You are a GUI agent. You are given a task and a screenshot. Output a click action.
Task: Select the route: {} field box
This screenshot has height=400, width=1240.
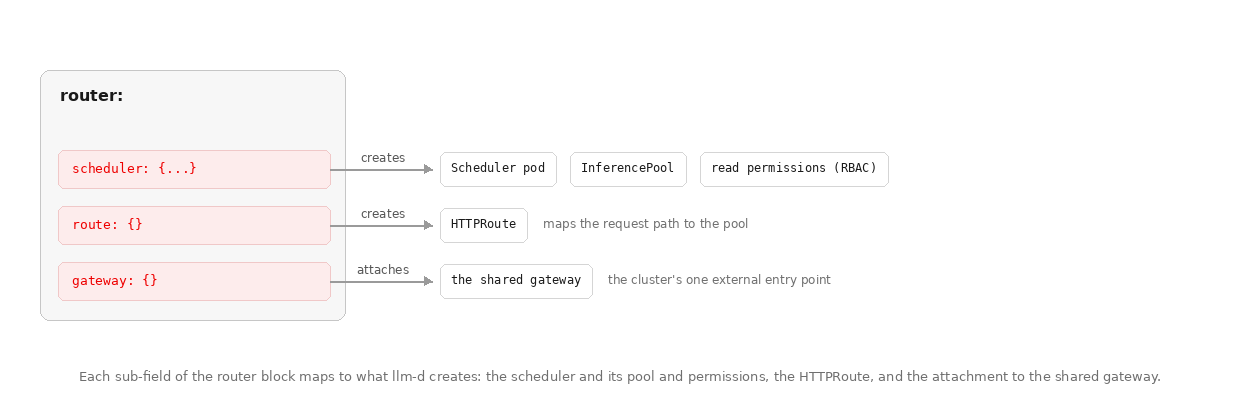pyautogui.click(x=194, y=225)
